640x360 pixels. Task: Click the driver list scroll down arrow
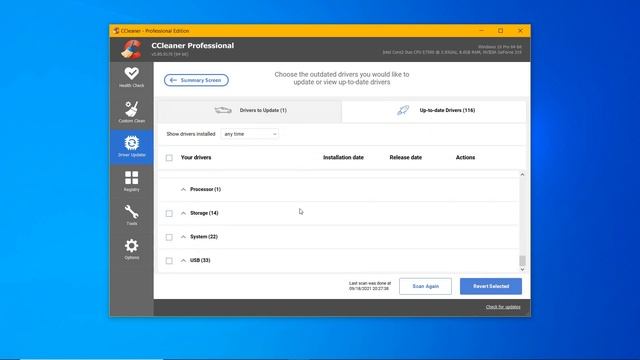522,269
